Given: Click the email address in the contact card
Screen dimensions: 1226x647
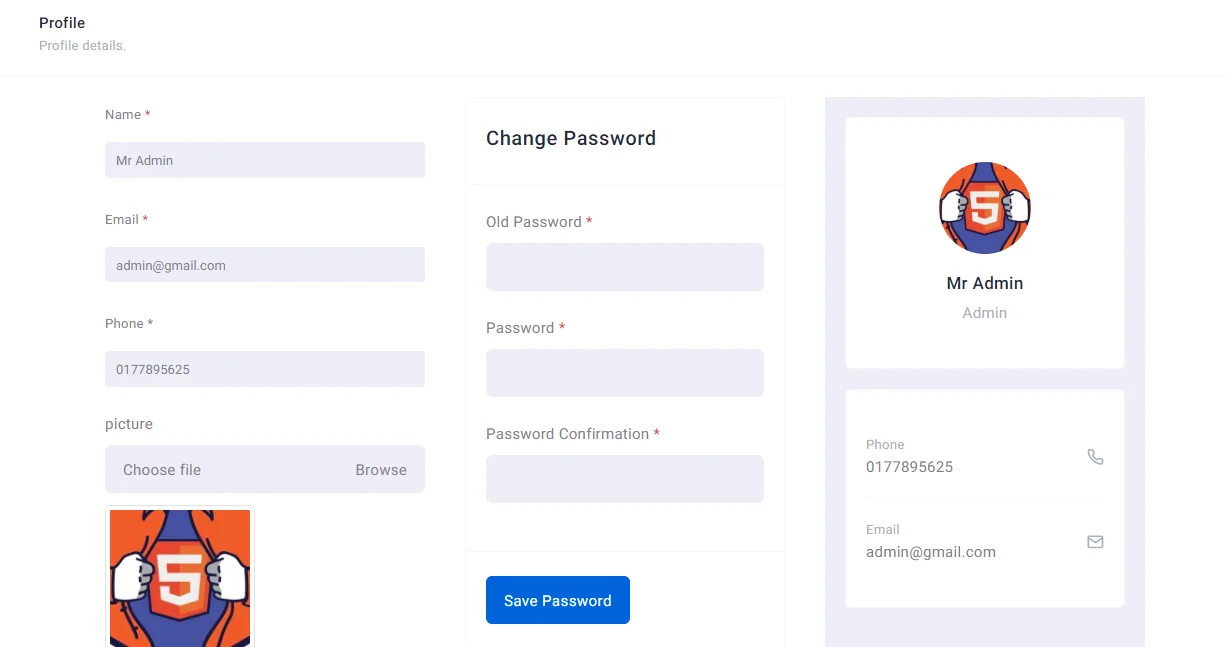Looking at the screenshot, I should tap(931, 552).
